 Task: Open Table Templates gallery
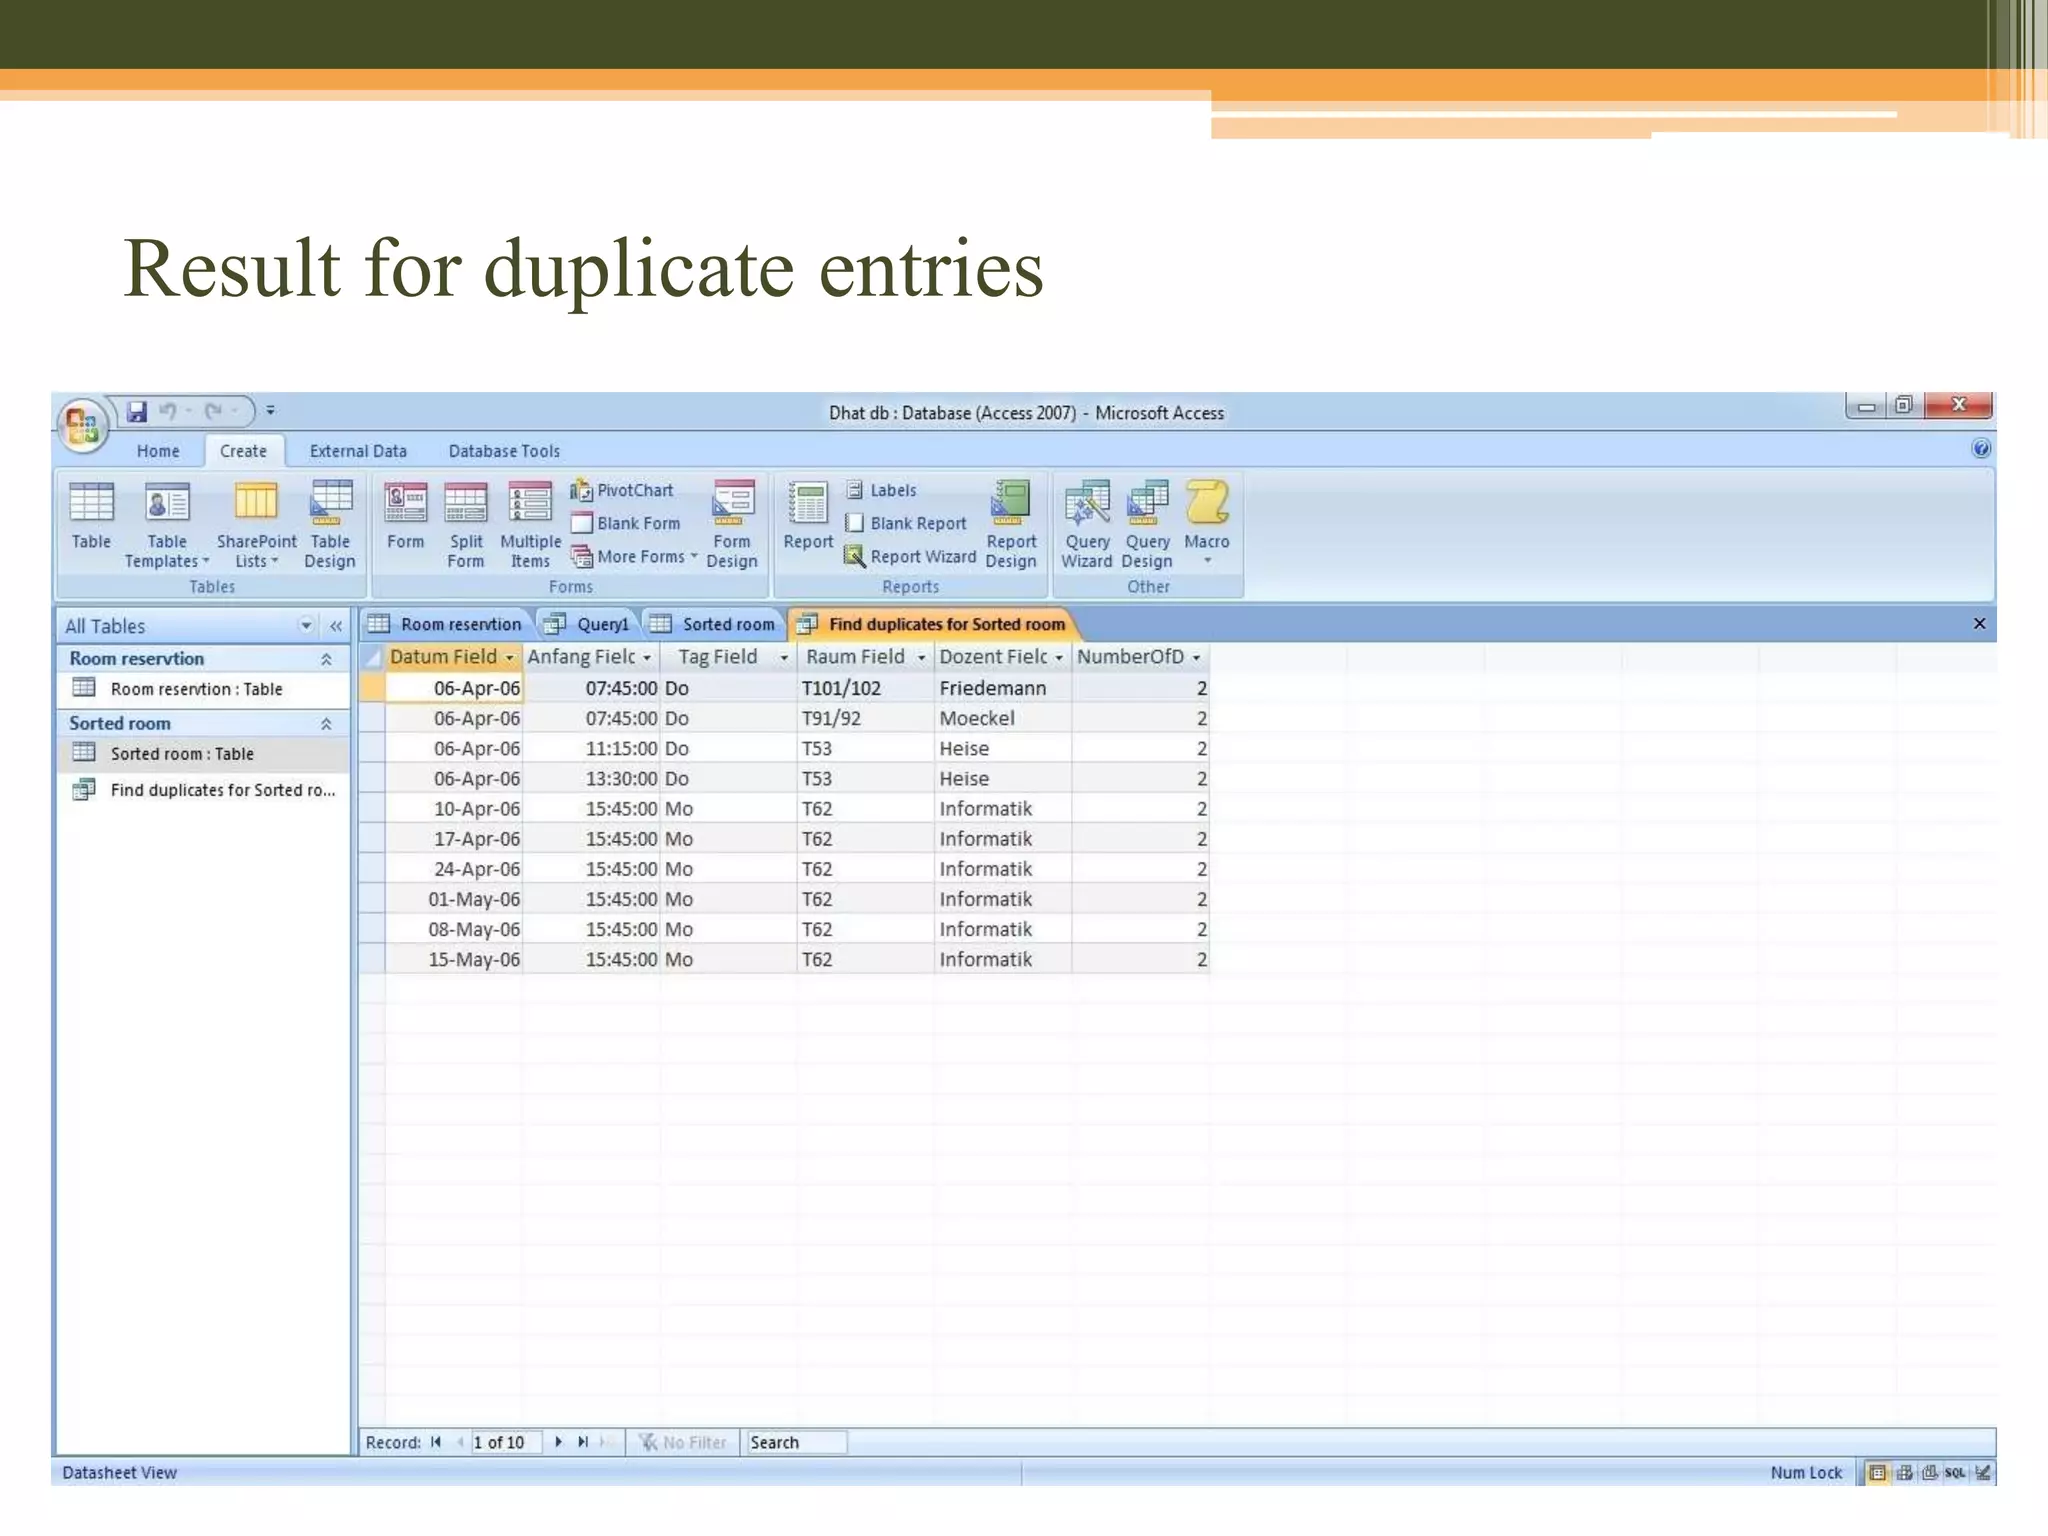[166, 525]
